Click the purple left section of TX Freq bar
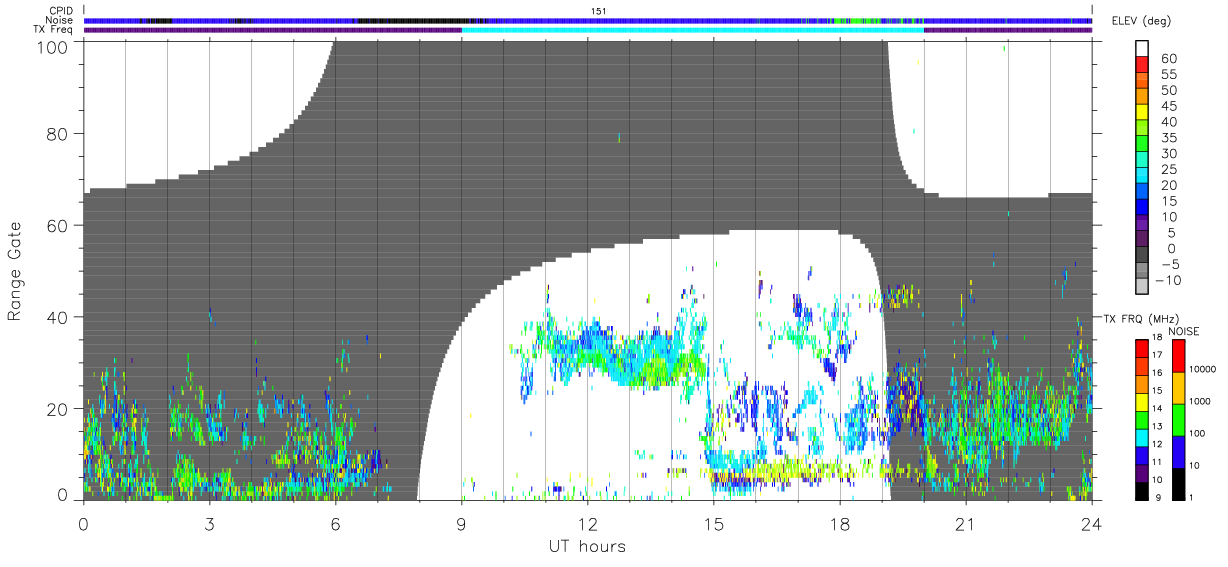This screenshot has height=567, width=1228. point(272,29)
